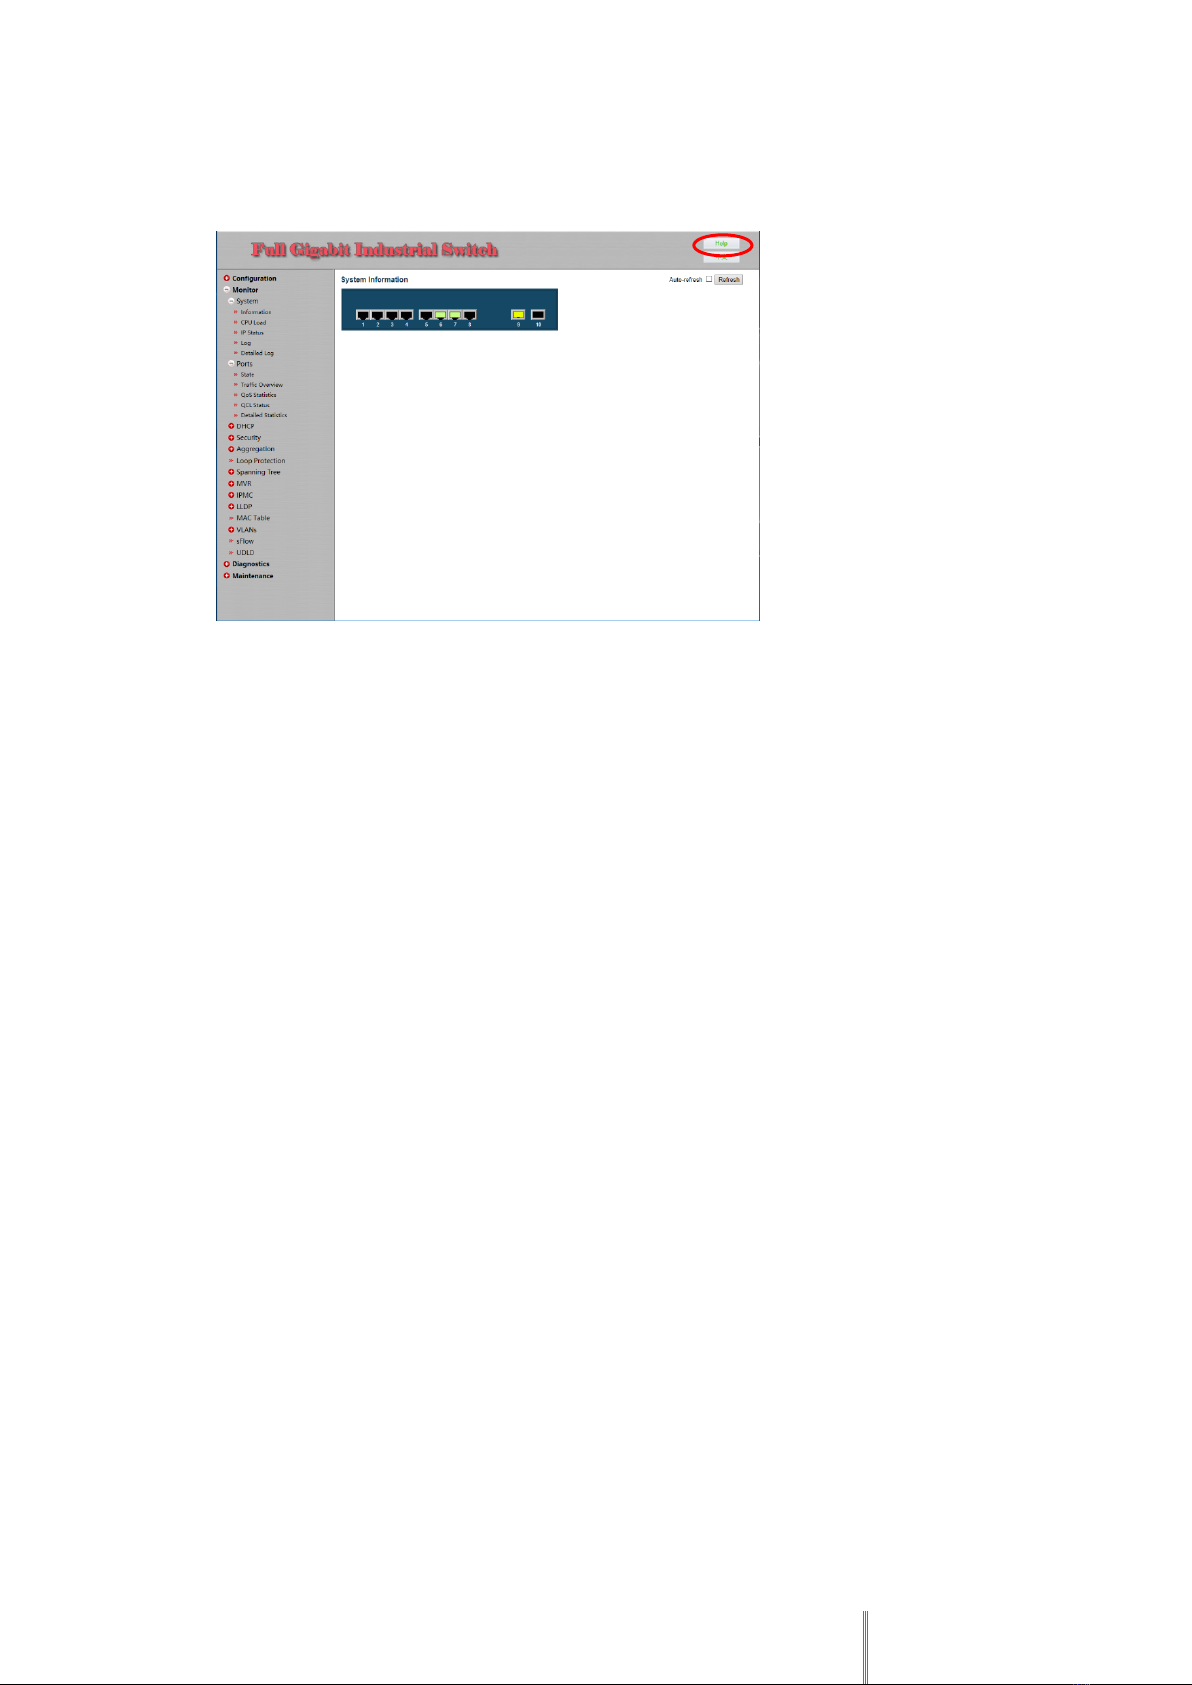Open the CPU Load page
This screenshot has height=1685, width=1192.
pyautogui.click(x=253, y=323)
